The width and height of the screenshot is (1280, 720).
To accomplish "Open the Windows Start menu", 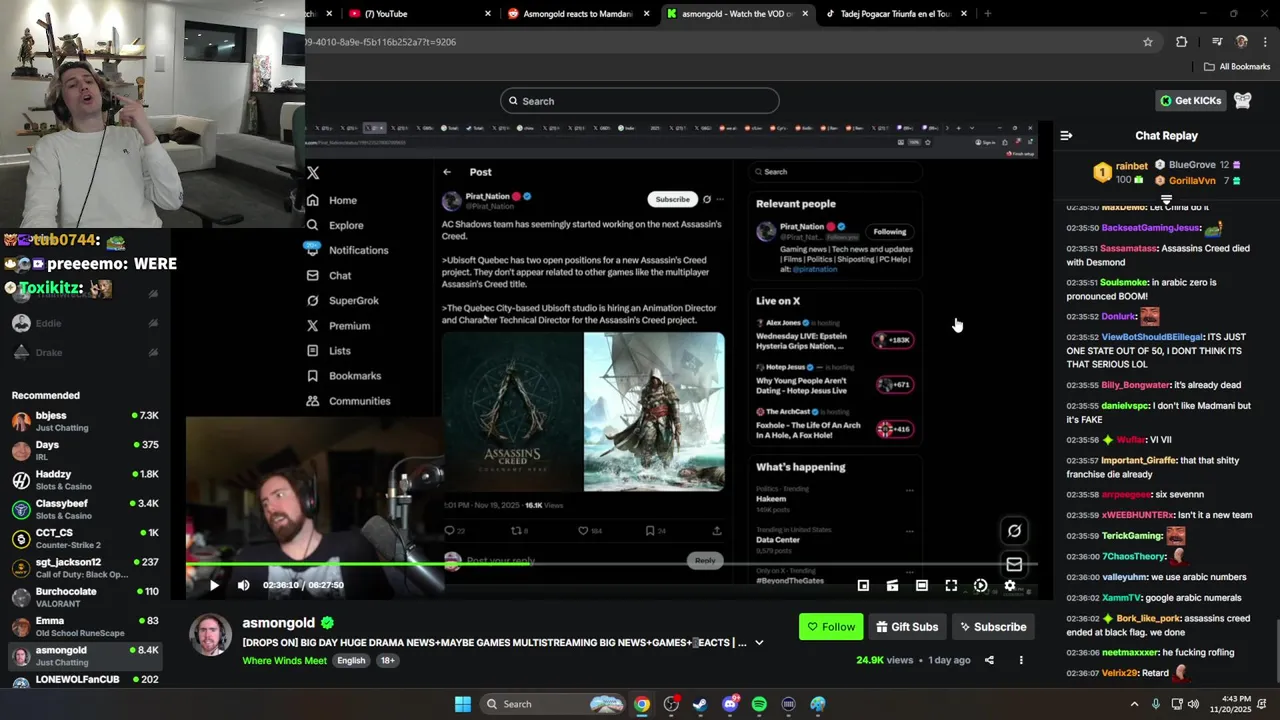I will coord(463,704).
